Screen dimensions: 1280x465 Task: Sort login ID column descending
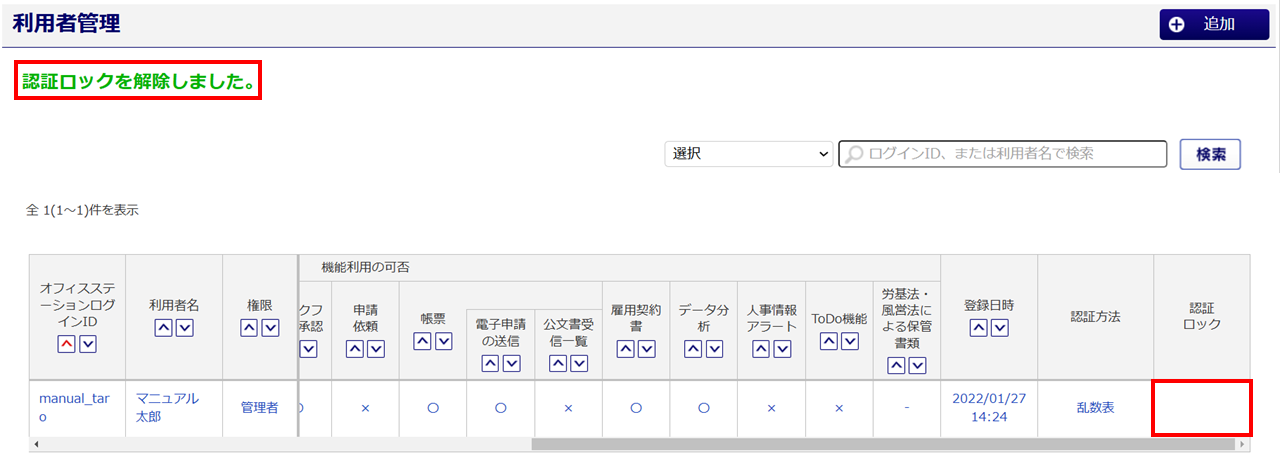88,344
